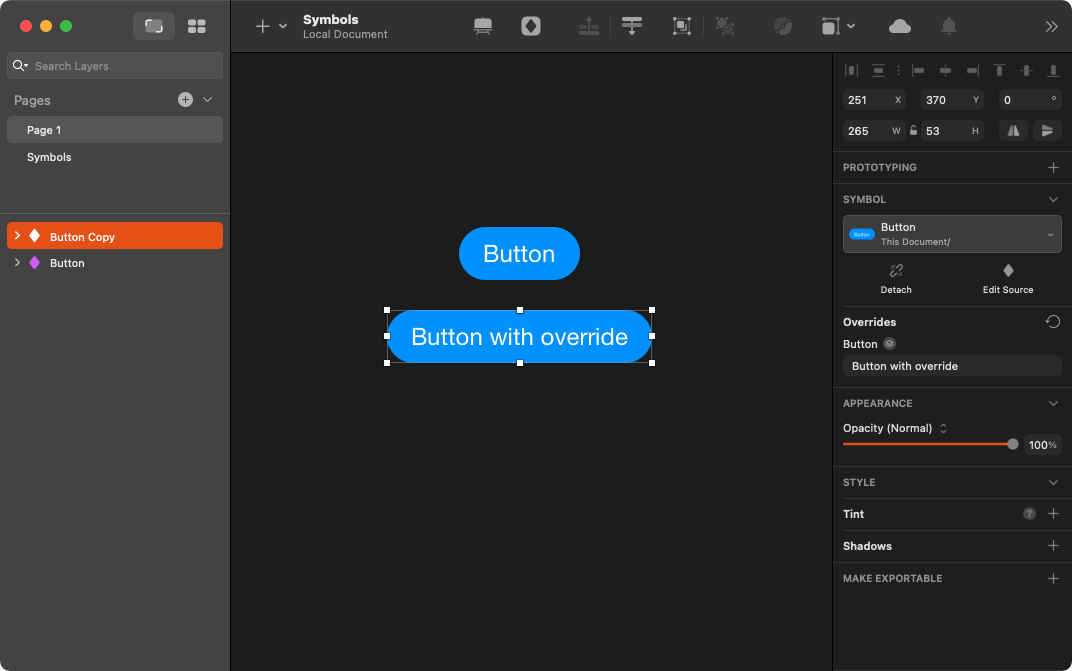The height and width of the screenshot is (671, 1072).
Task: Click the rotation field showing 0
Action: [1030, 100]
